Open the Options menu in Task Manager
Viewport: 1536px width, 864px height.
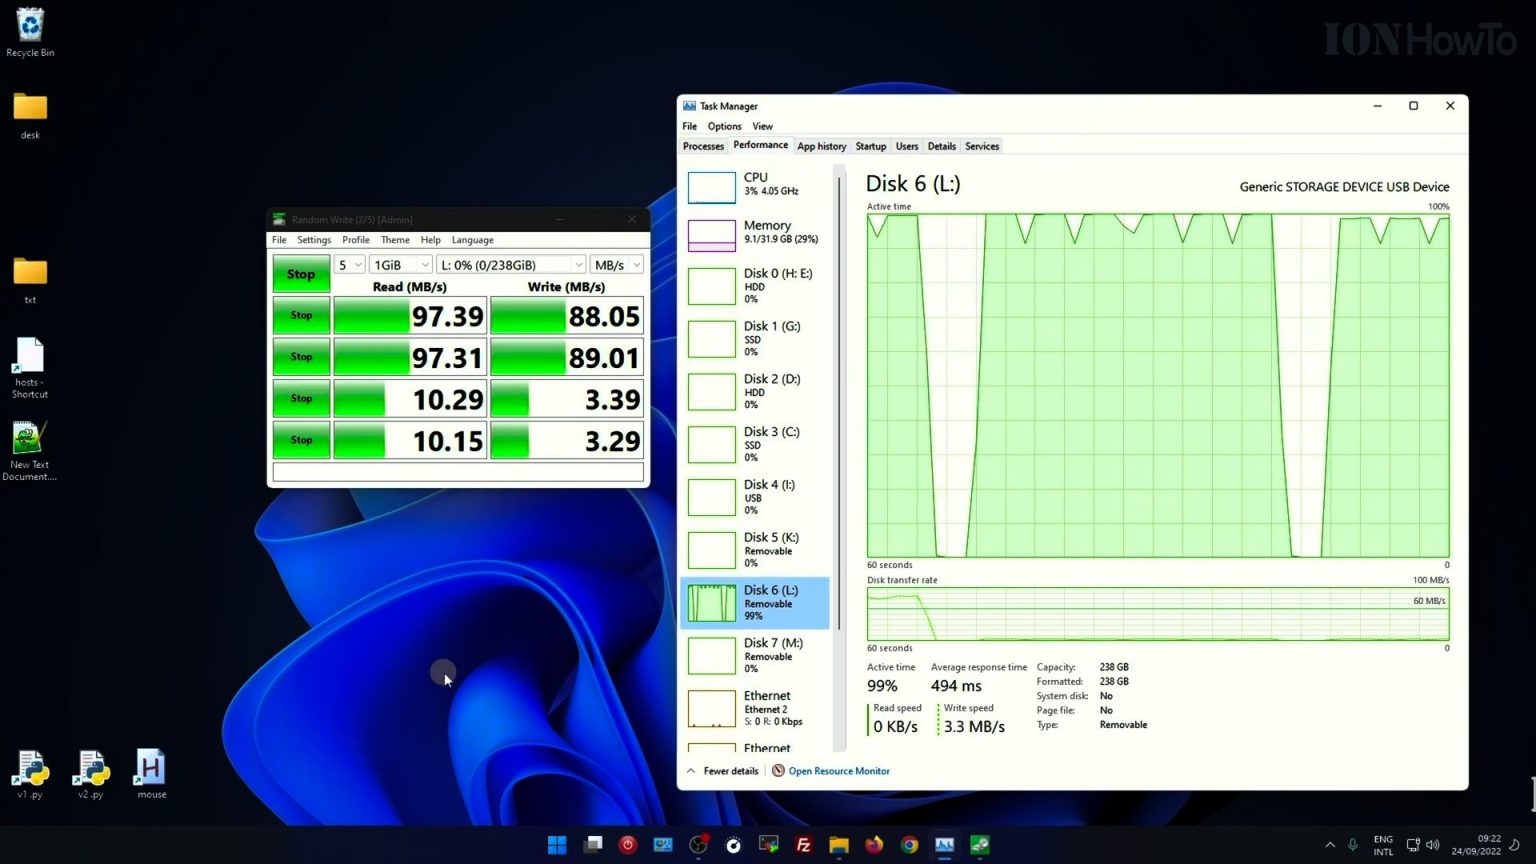pyautogui.click(x=724, y=126)
